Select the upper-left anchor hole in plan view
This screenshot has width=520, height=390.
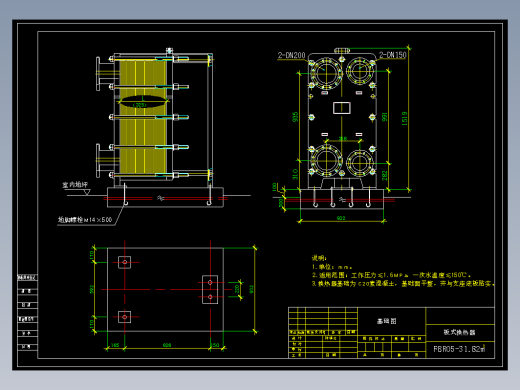point(124,262)
